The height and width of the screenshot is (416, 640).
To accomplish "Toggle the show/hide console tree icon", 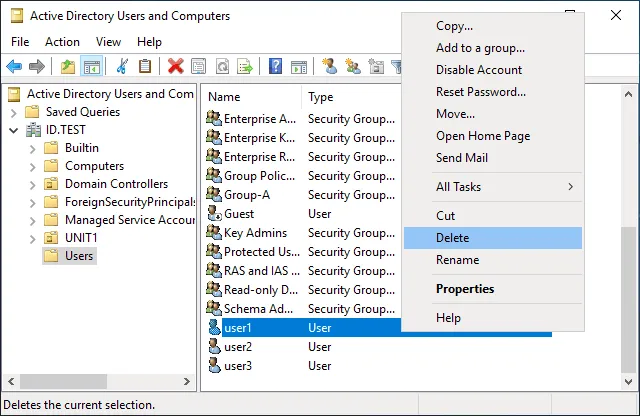I will [x=91, y=67].
